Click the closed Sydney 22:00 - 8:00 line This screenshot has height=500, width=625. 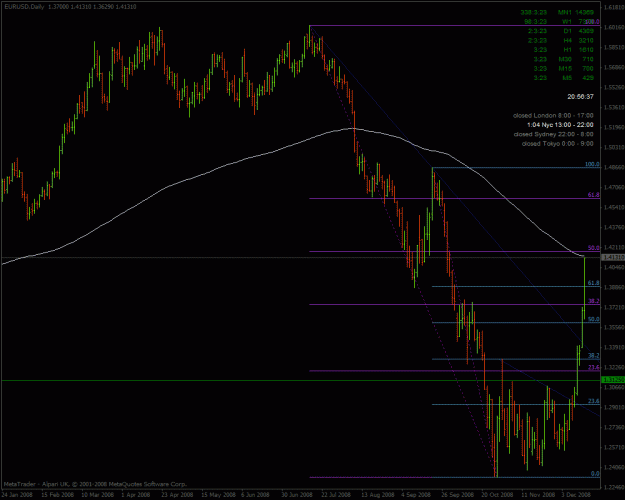tap(553, 134)
